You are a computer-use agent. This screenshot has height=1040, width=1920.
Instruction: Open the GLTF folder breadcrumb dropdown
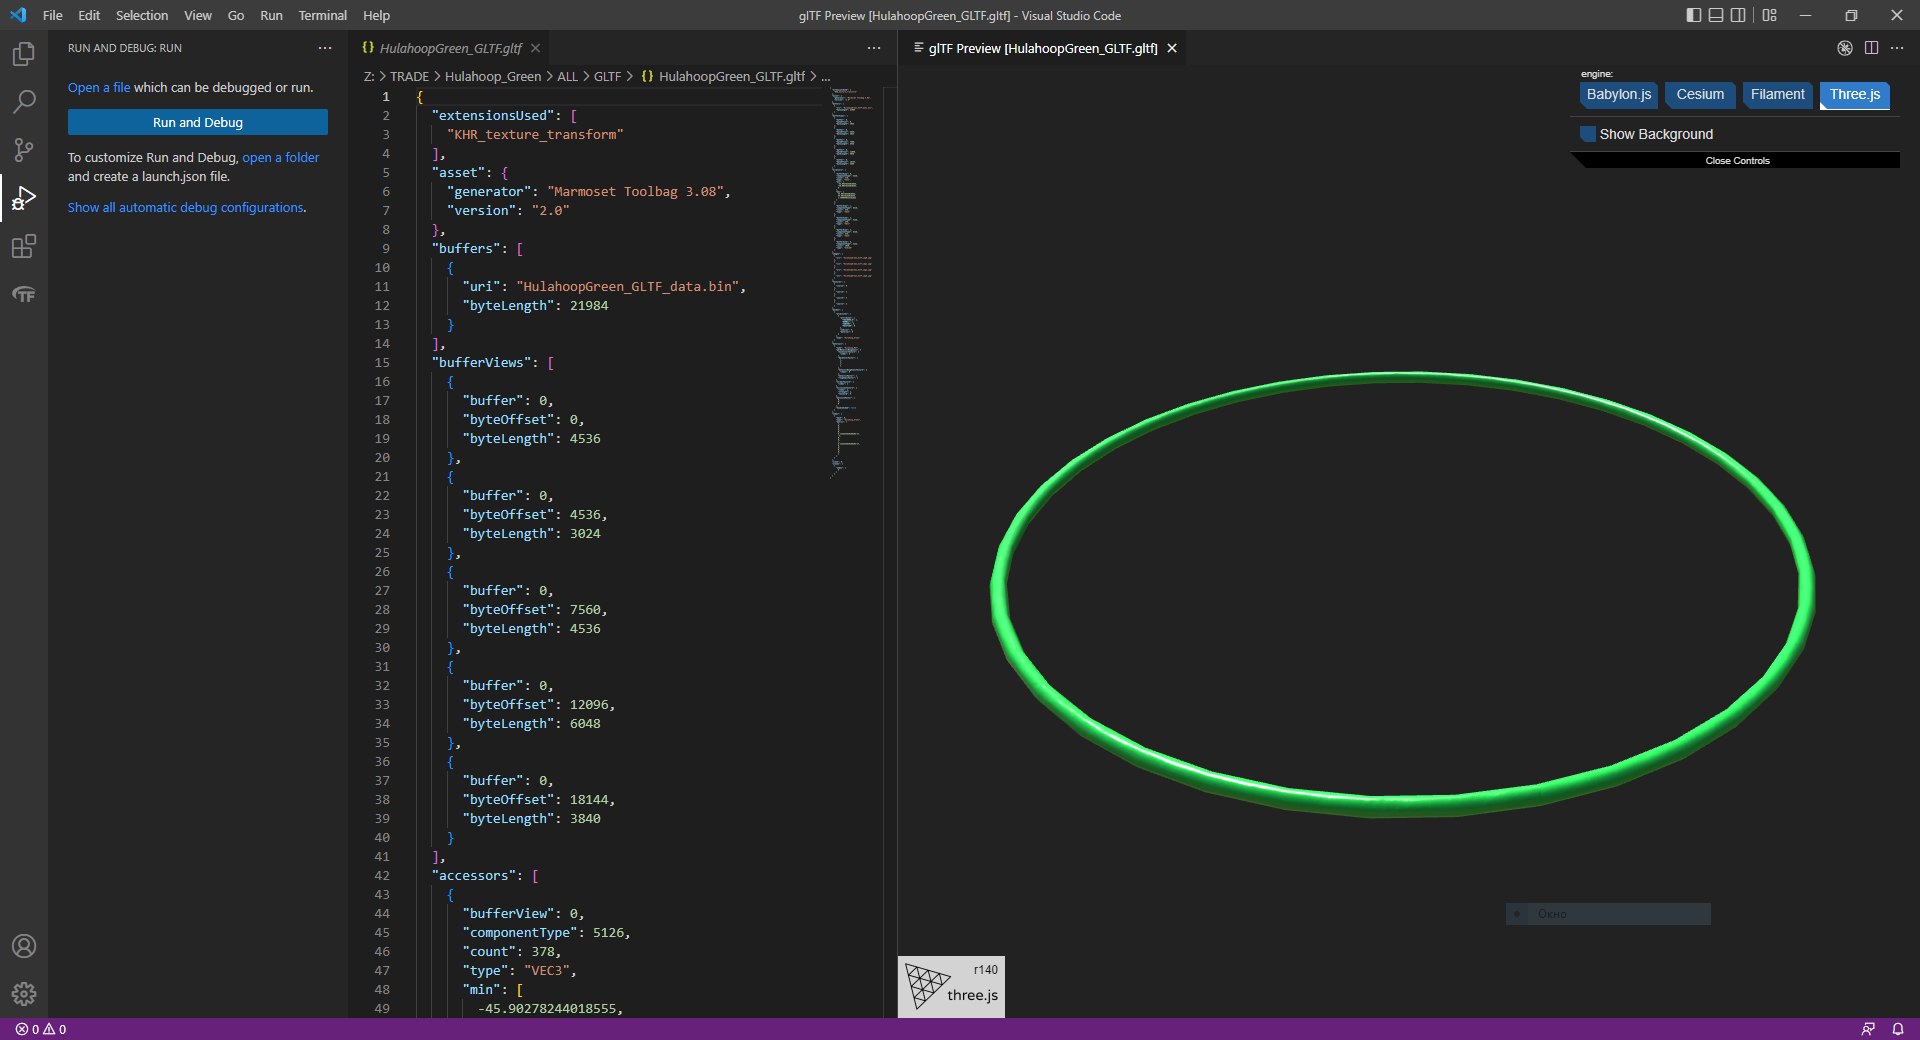pos(607,76)
